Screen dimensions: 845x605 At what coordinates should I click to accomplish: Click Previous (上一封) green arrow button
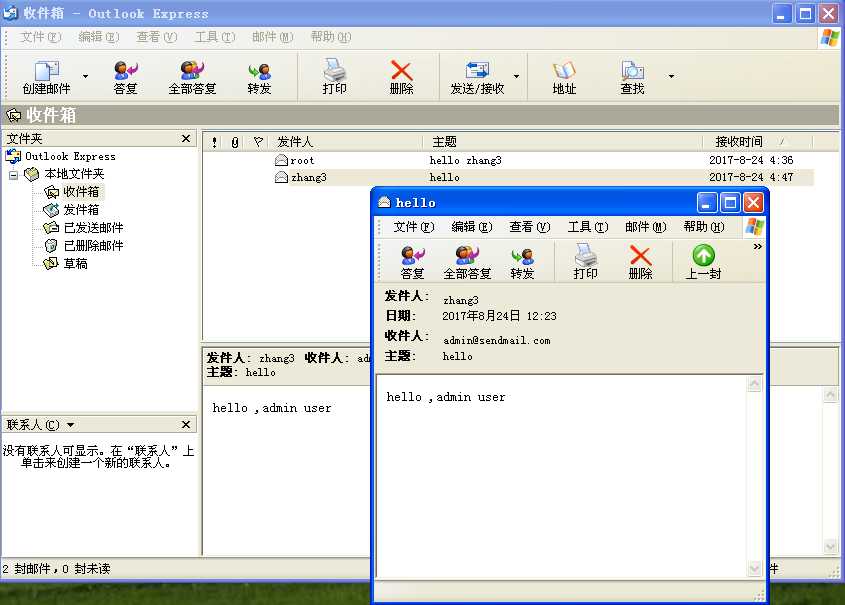(x=703, y=262)
